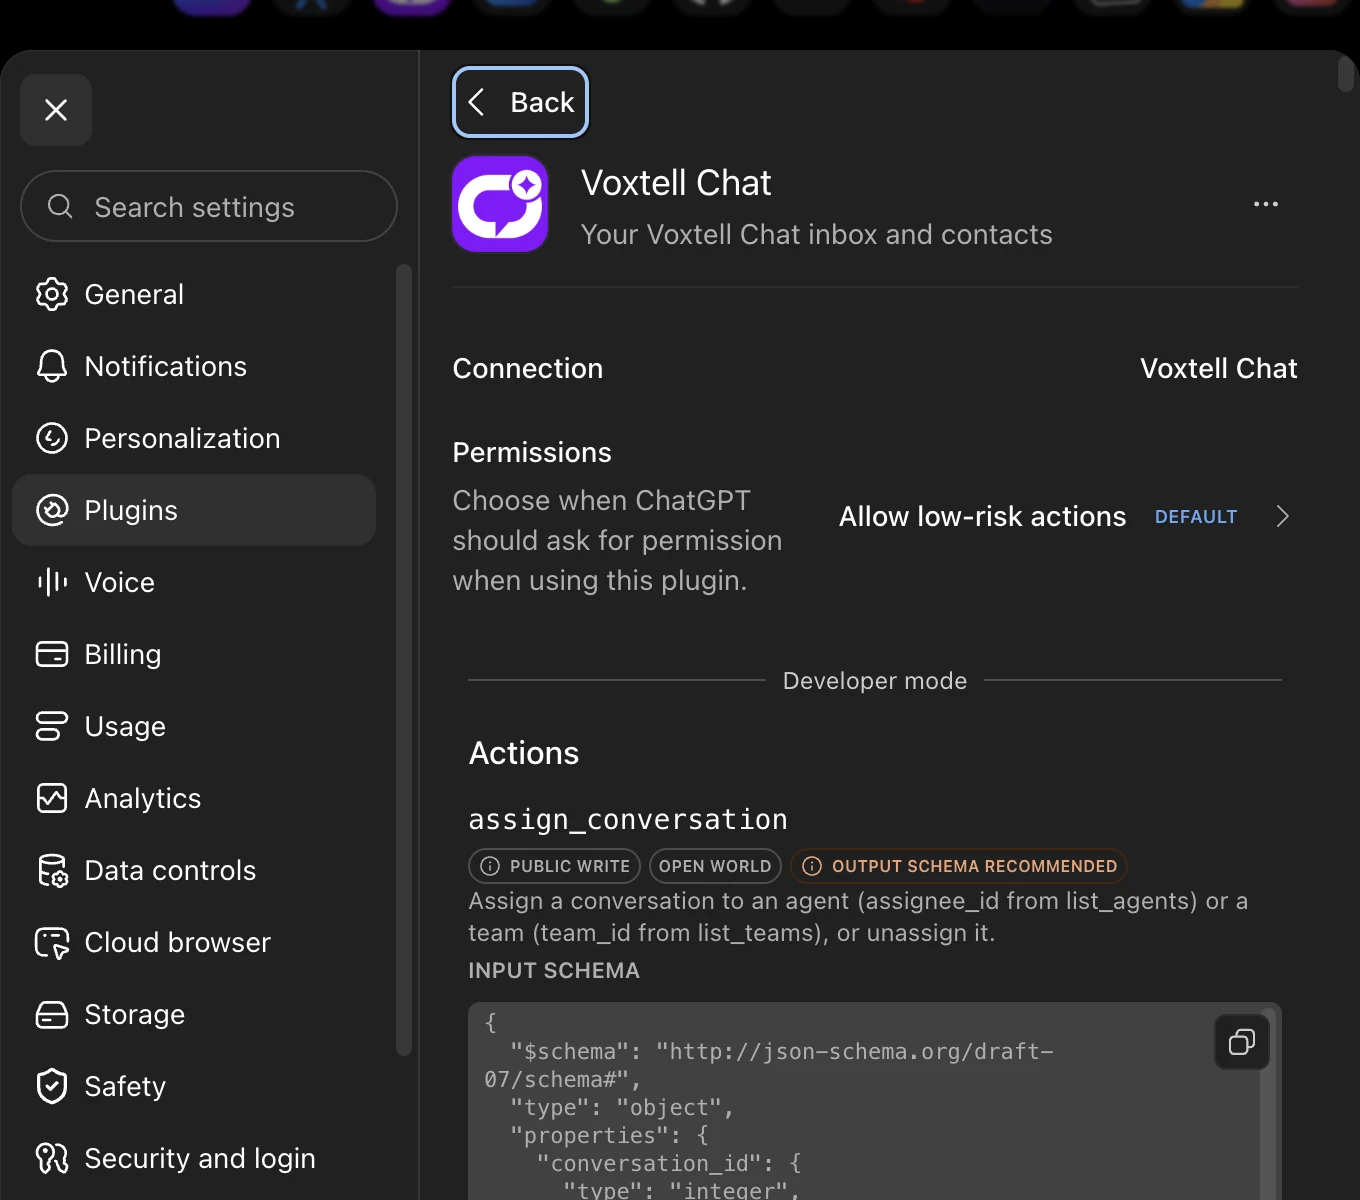The height and width of the screenshot is (1200, 1360).
Task: Click the PUBLIC WRITE badge
Action: (x=554, y=866)
